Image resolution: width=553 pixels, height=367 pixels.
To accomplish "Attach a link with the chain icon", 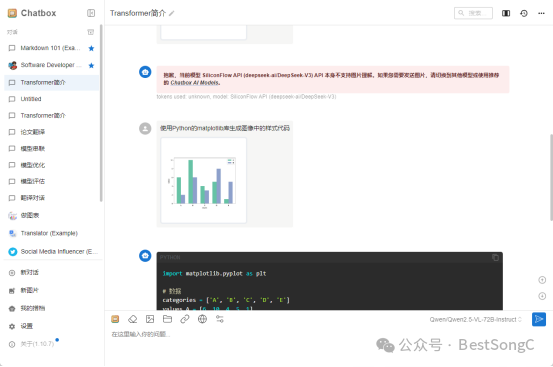I will point(185,319).
